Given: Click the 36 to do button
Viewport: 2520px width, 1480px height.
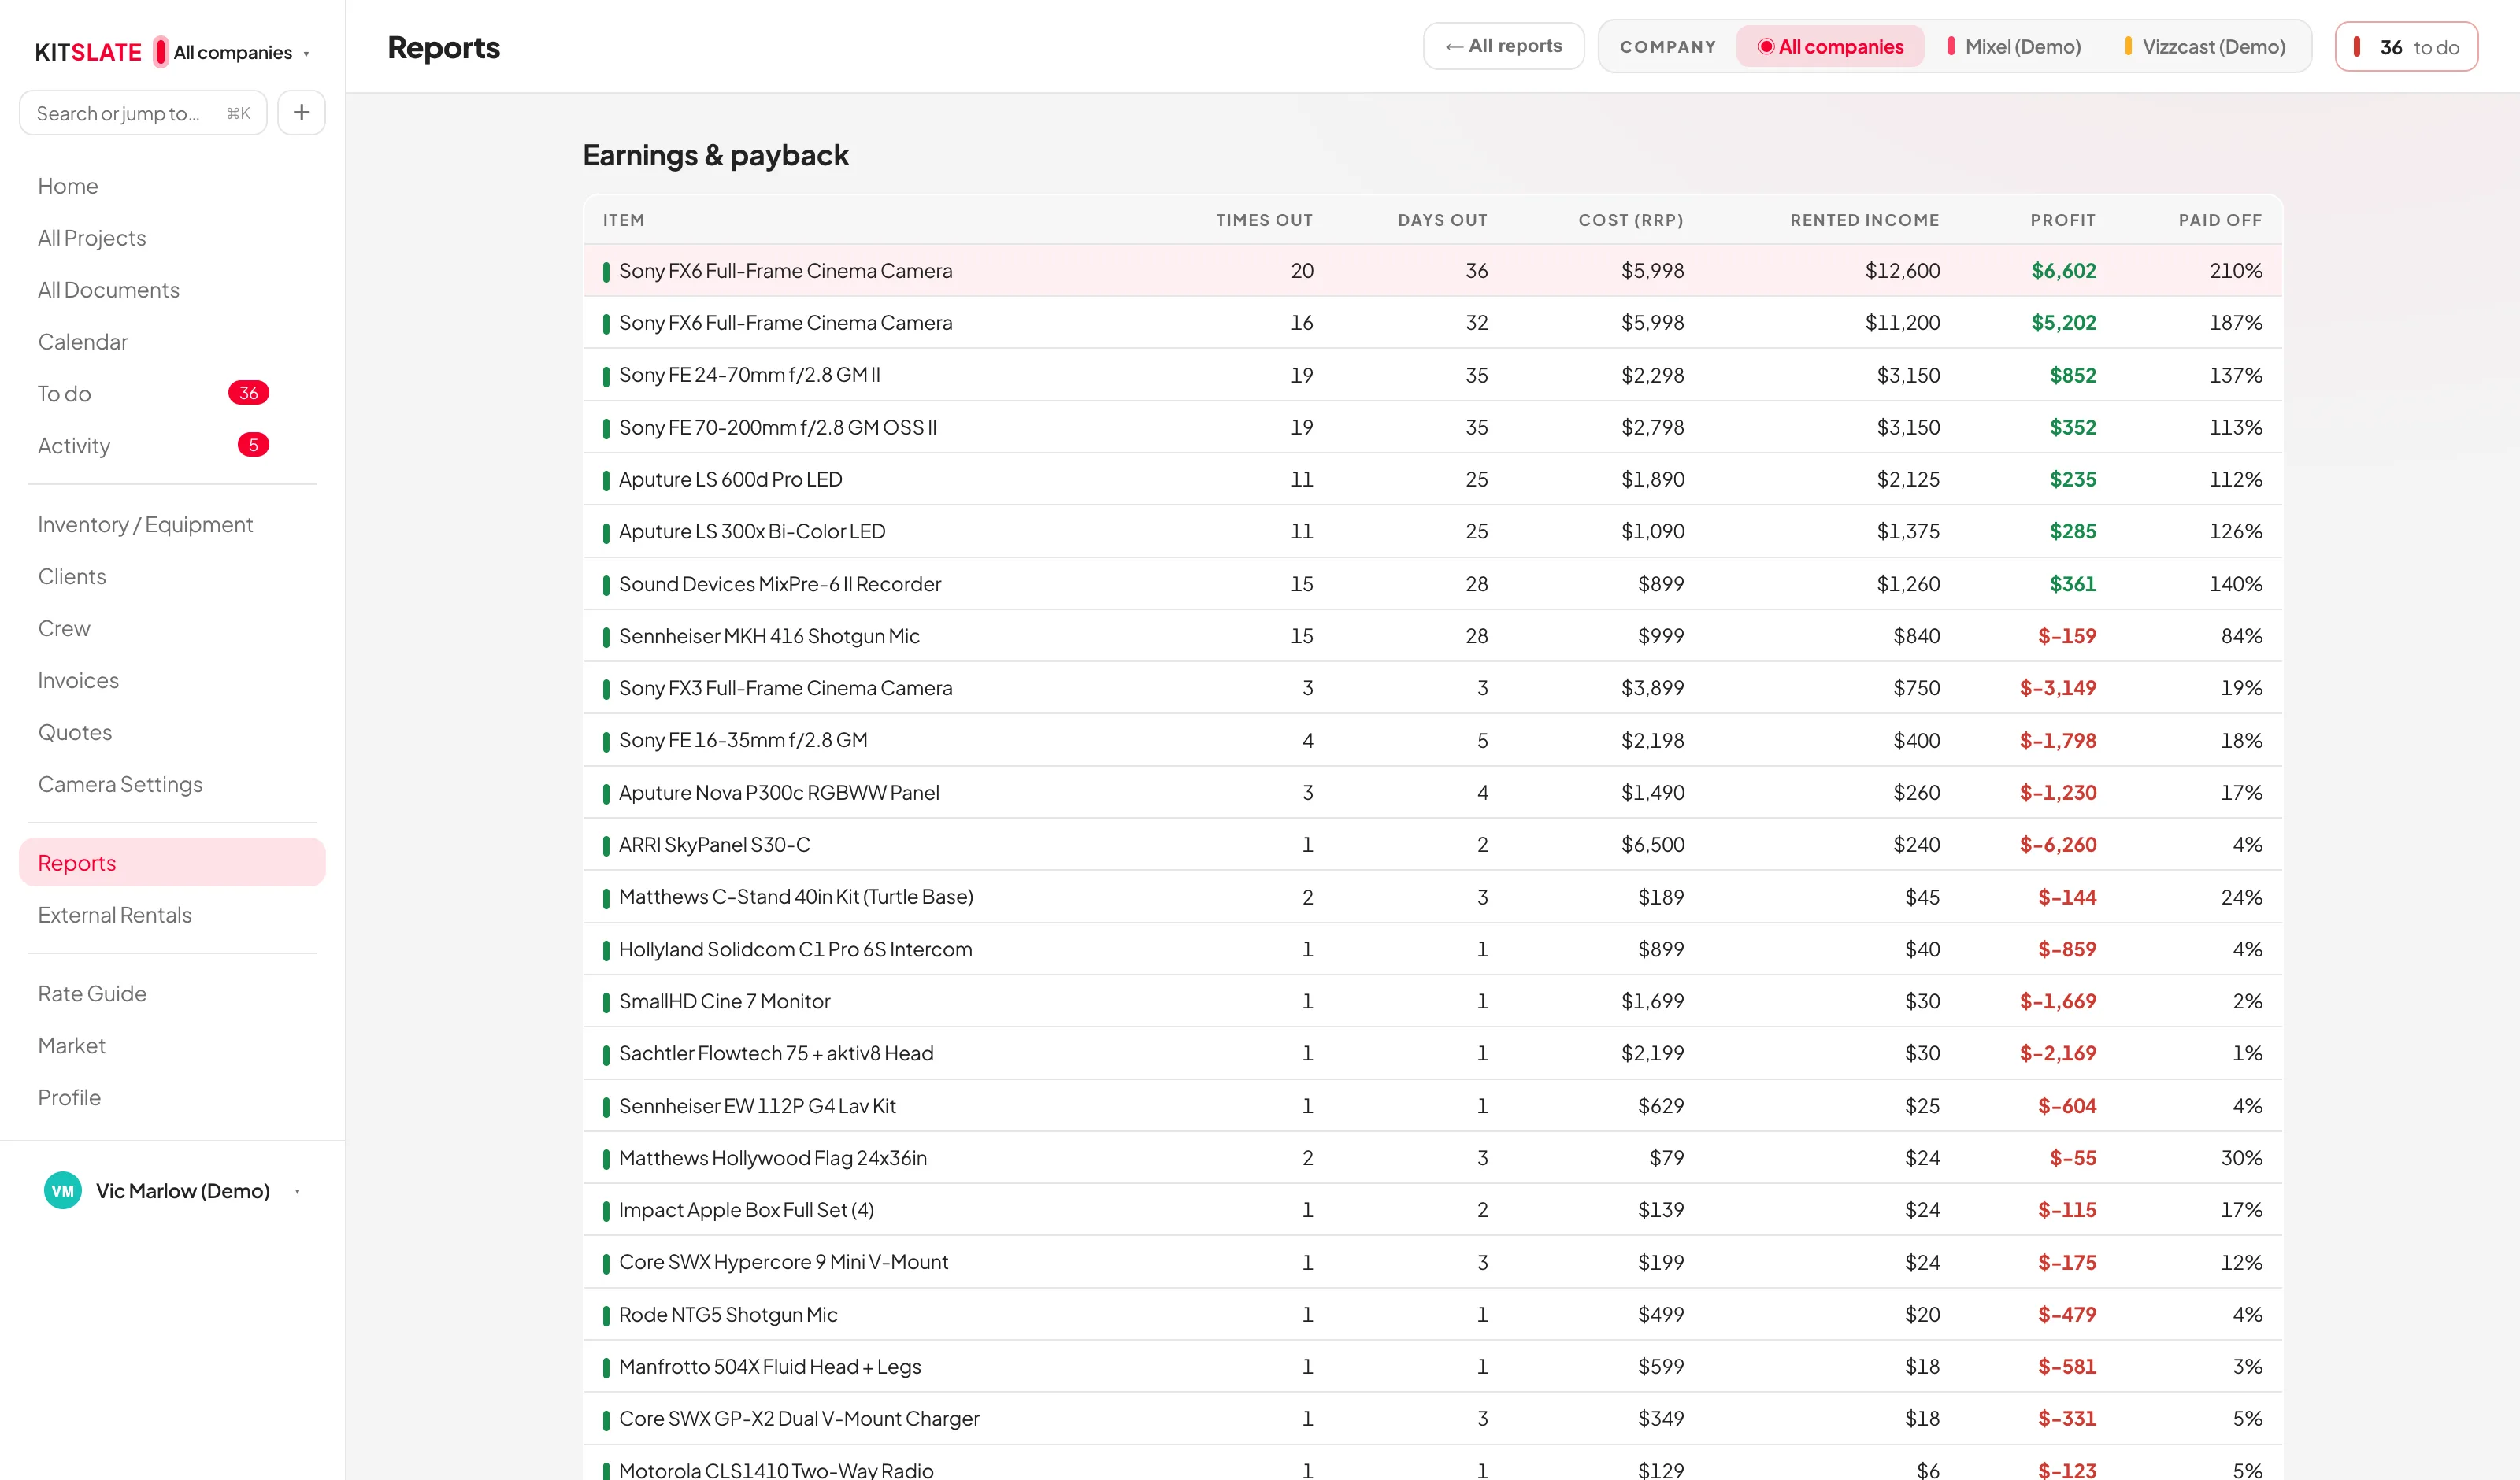Looking at the screenshot, I should point(2407,47).
